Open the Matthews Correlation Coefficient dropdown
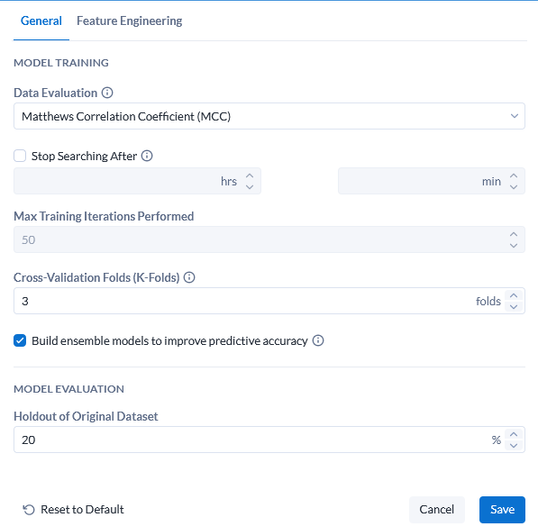Viewport: 538px width, 524px height. (269, 116)
